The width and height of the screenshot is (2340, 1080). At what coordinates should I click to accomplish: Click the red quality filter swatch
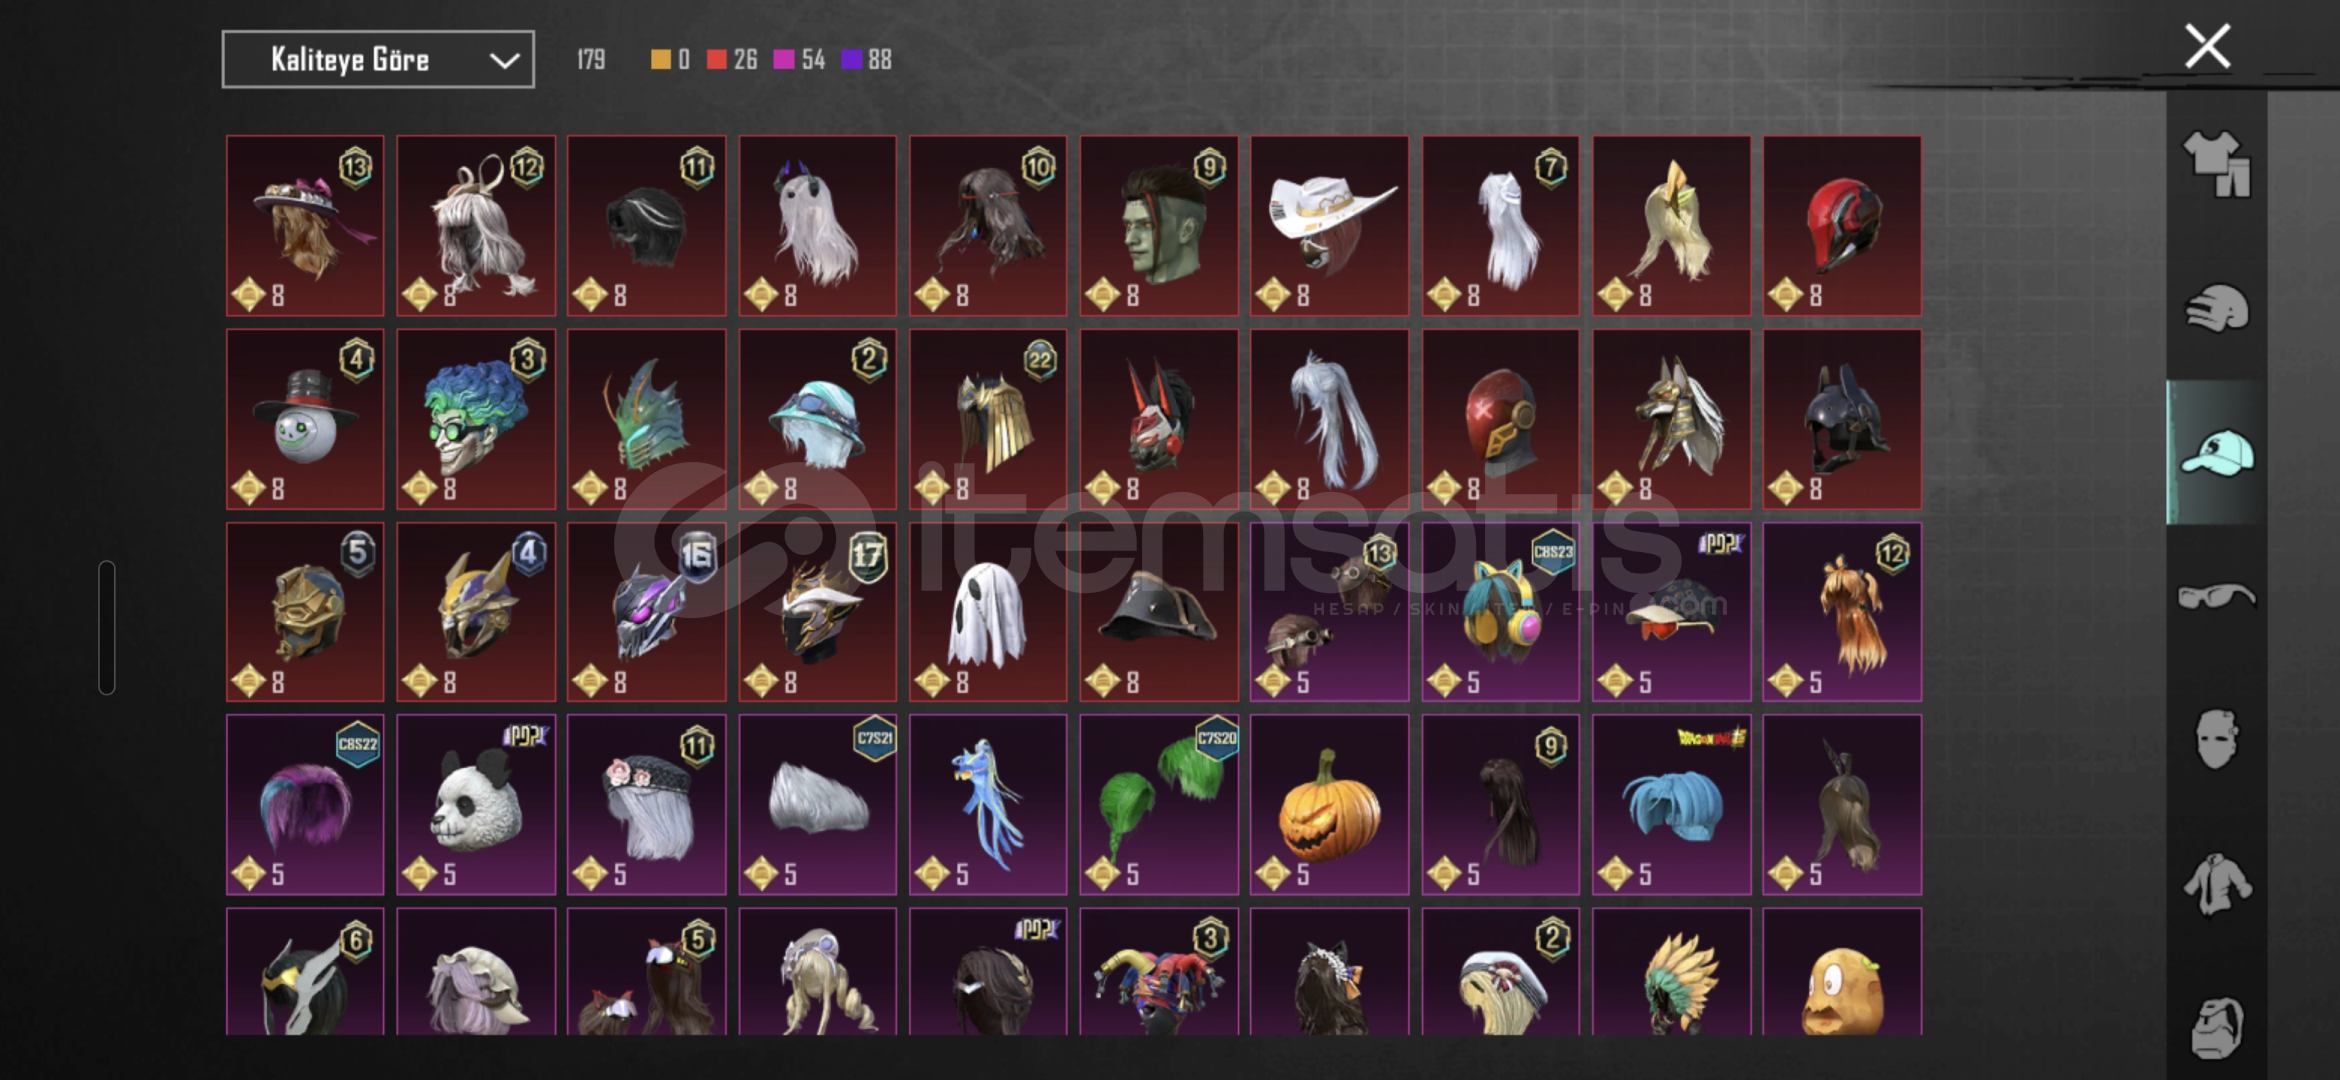pyautogui.click(x=716, y=60)
